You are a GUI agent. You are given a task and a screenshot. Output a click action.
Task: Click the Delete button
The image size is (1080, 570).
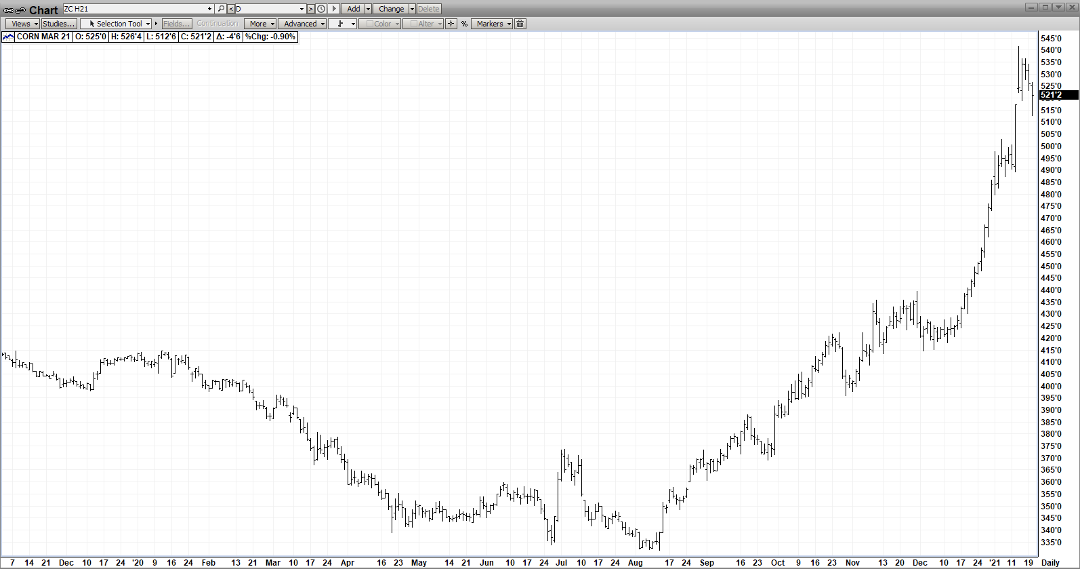pos(428,9)
